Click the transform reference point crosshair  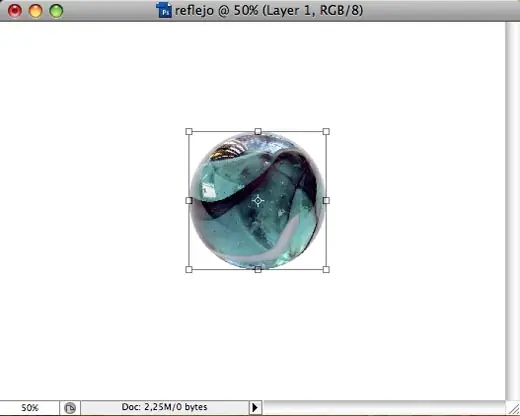258,201
